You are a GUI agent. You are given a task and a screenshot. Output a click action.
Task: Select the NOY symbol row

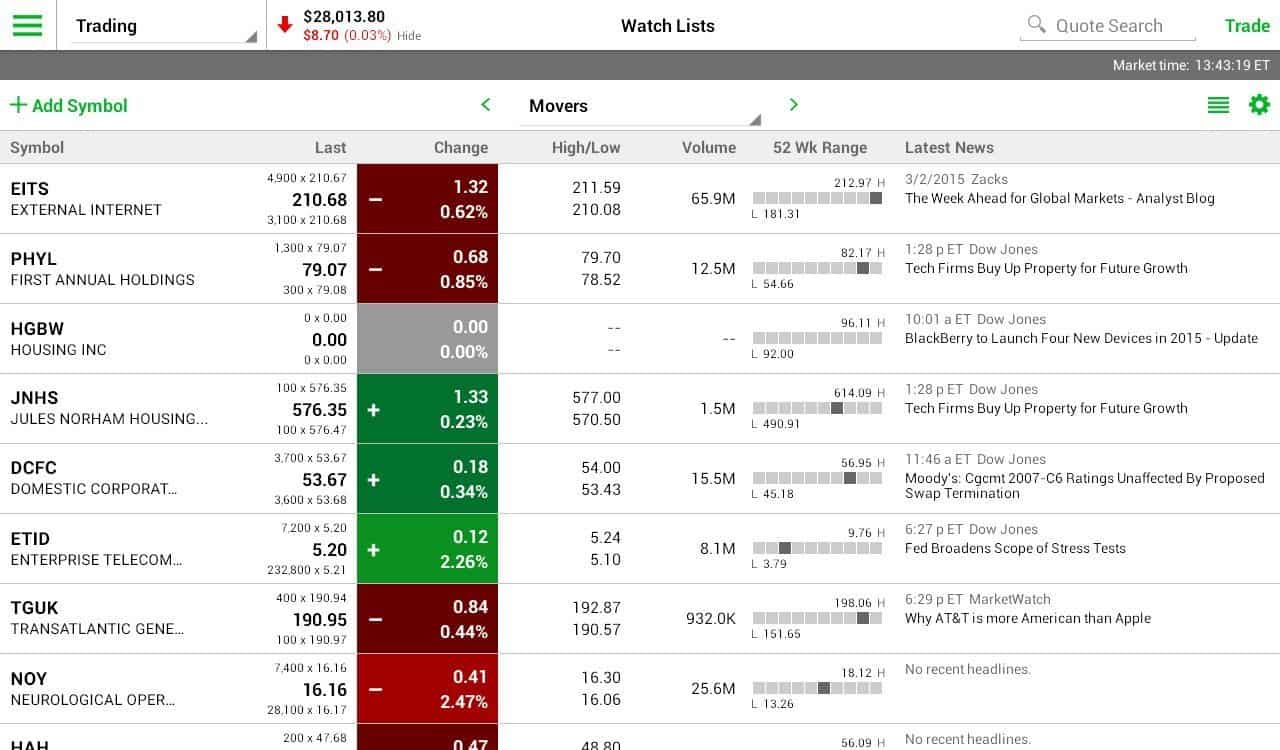point(640,689)
